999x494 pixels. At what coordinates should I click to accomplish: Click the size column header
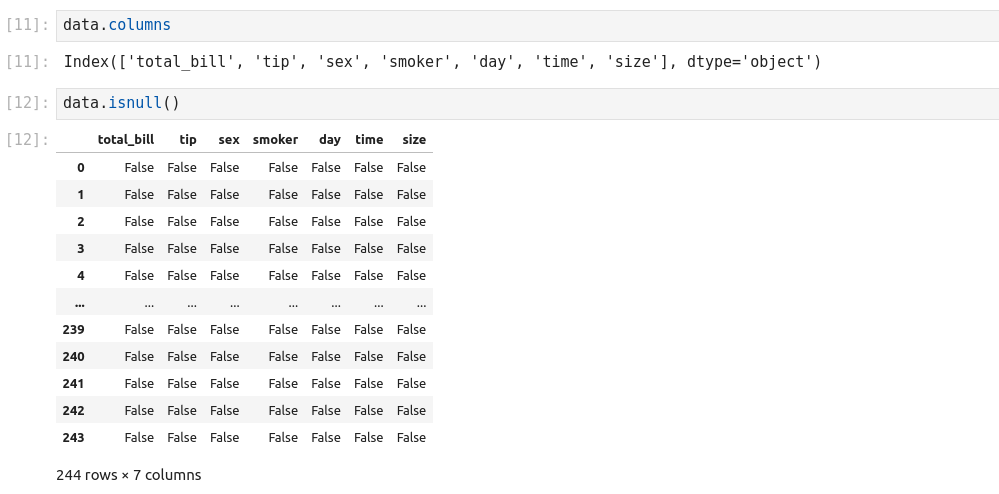point(414,140)
